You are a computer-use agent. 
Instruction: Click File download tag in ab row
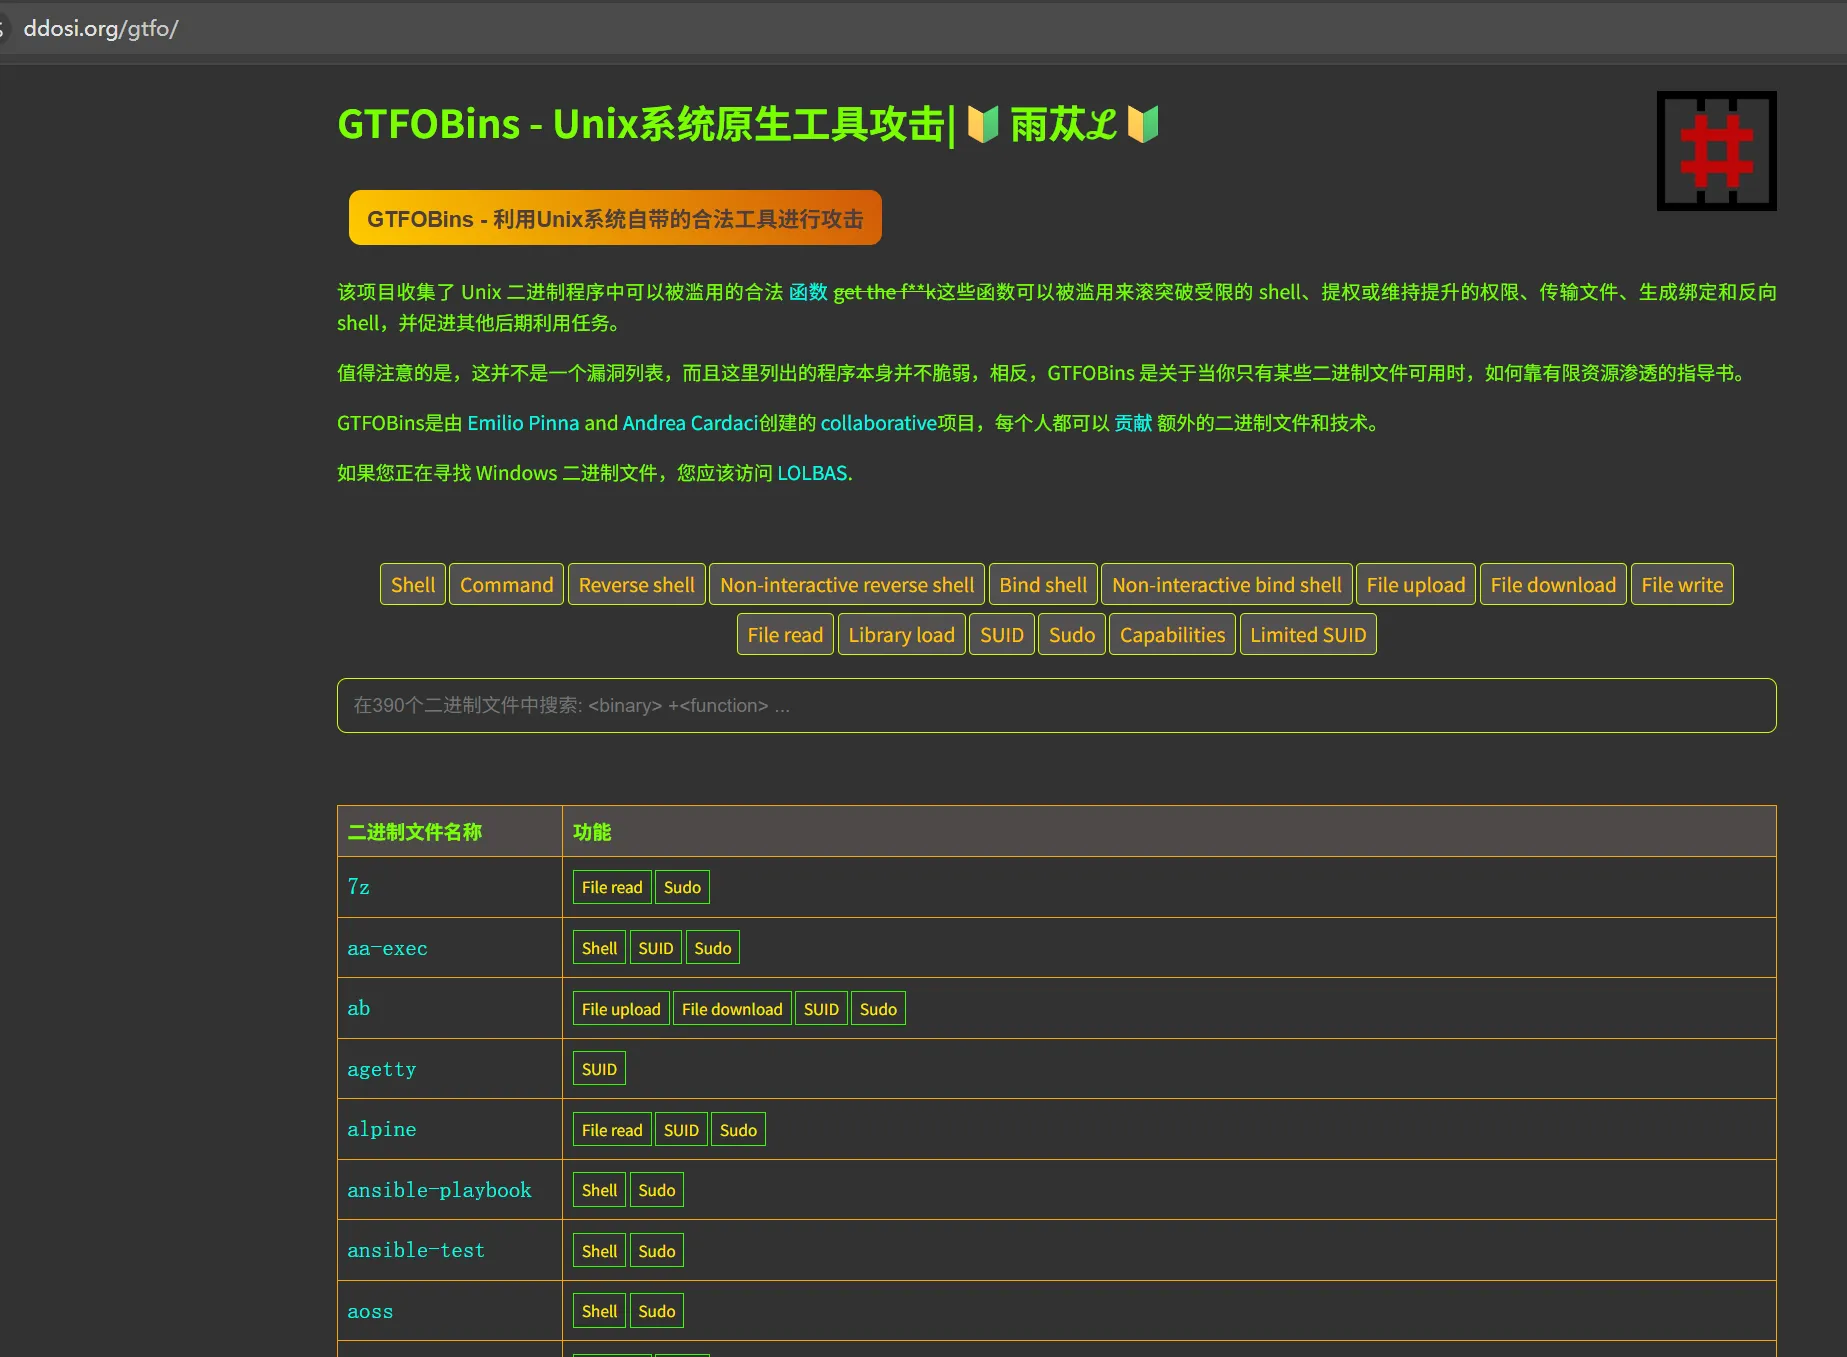coord(732,1009)
